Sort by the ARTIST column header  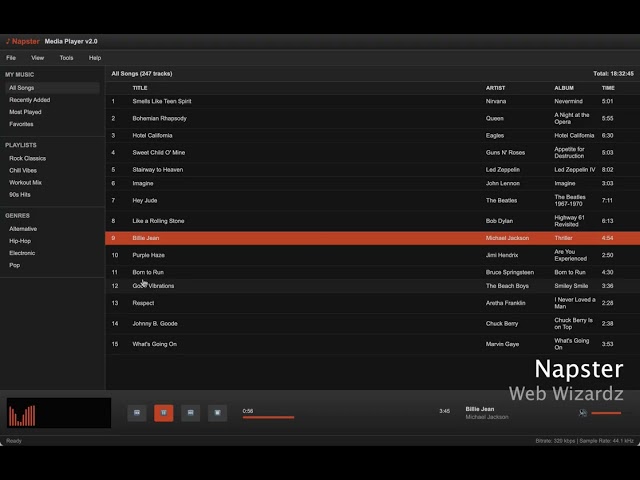point(495,88)
